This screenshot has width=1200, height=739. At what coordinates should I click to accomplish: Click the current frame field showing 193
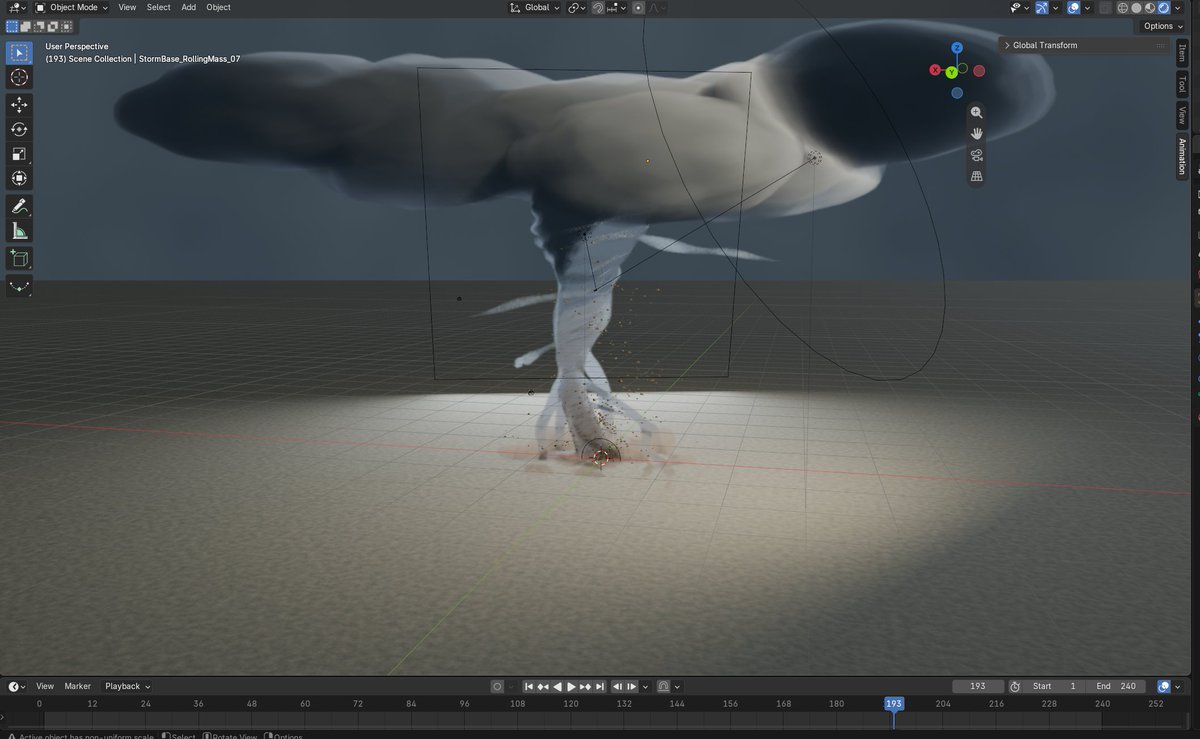978,686
